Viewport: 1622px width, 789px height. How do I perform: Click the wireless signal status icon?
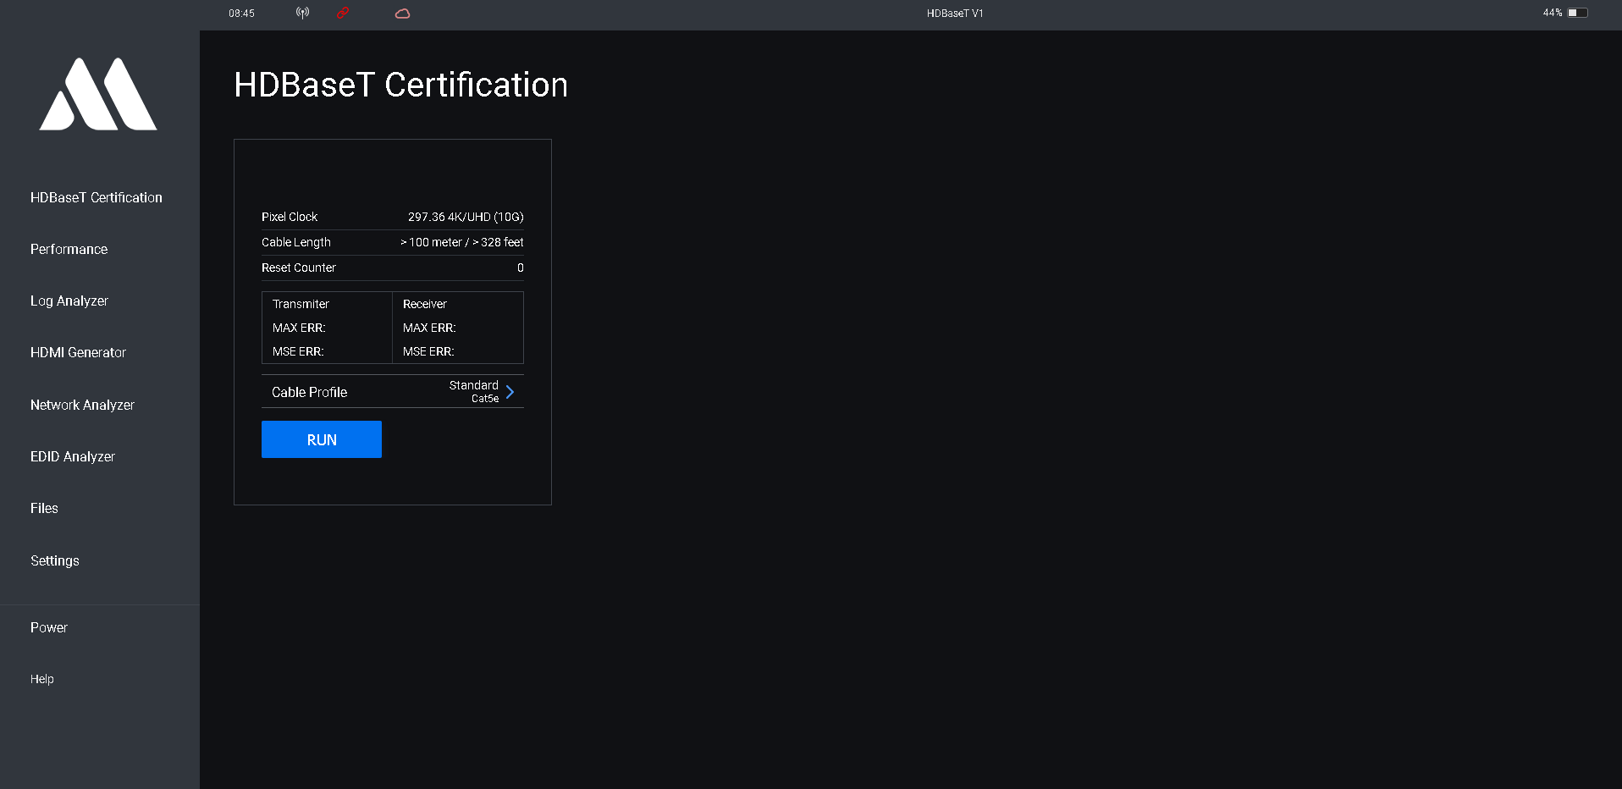click(x=302, y=13)
